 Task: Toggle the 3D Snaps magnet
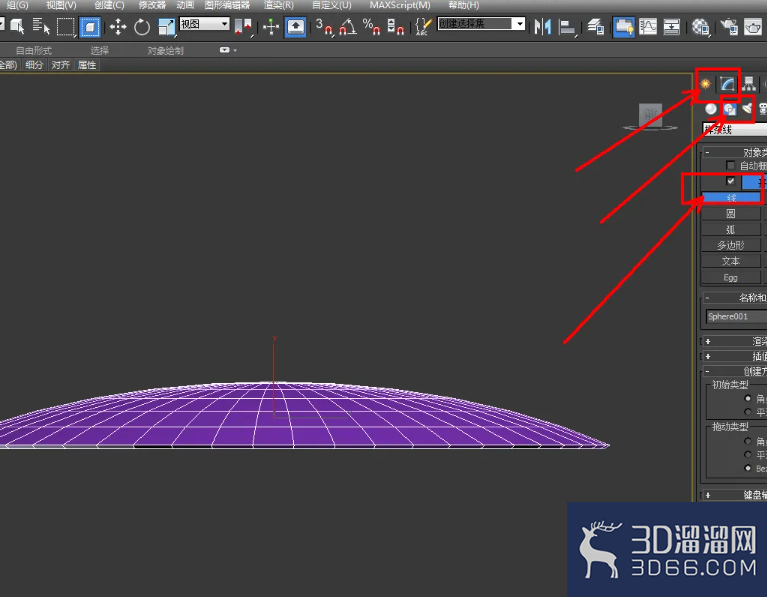[324, 26]
